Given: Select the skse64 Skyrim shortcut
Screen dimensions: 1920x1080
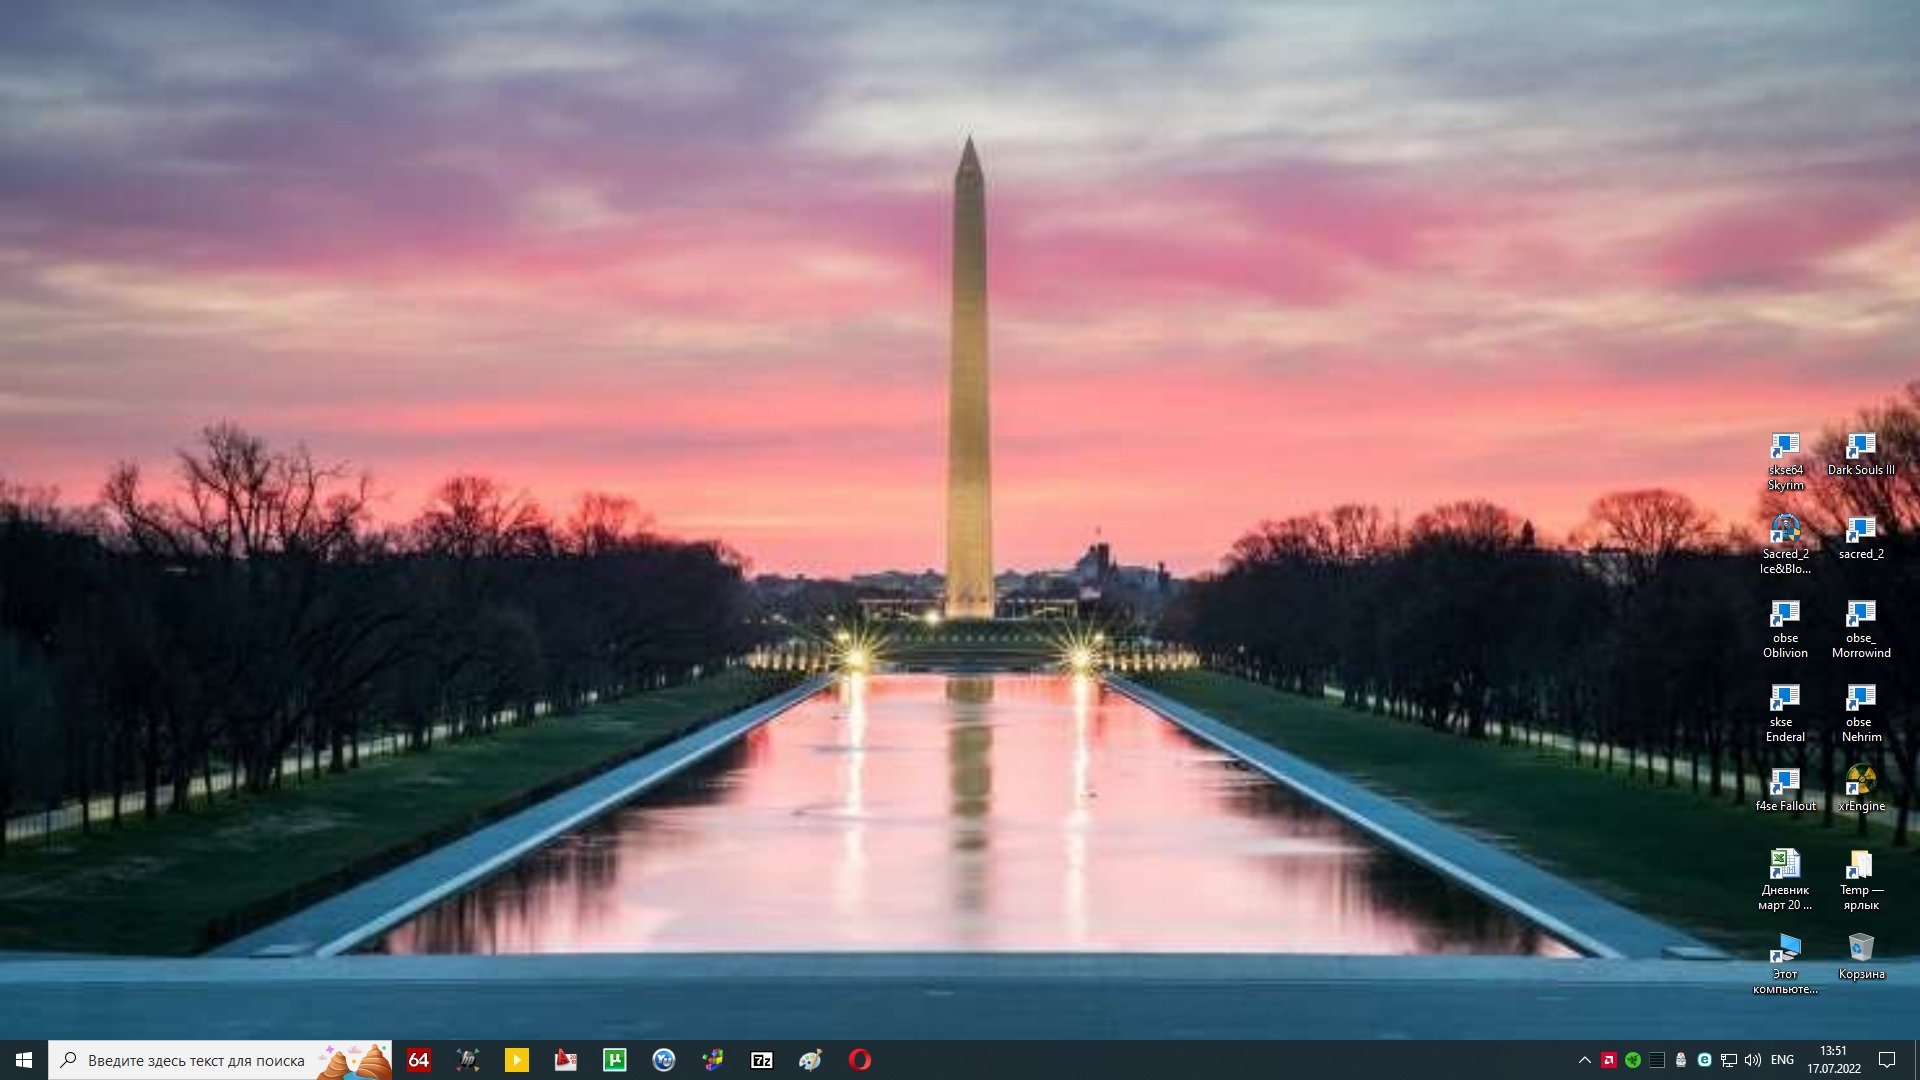Looking at the screenshot, I should 1785,460.
